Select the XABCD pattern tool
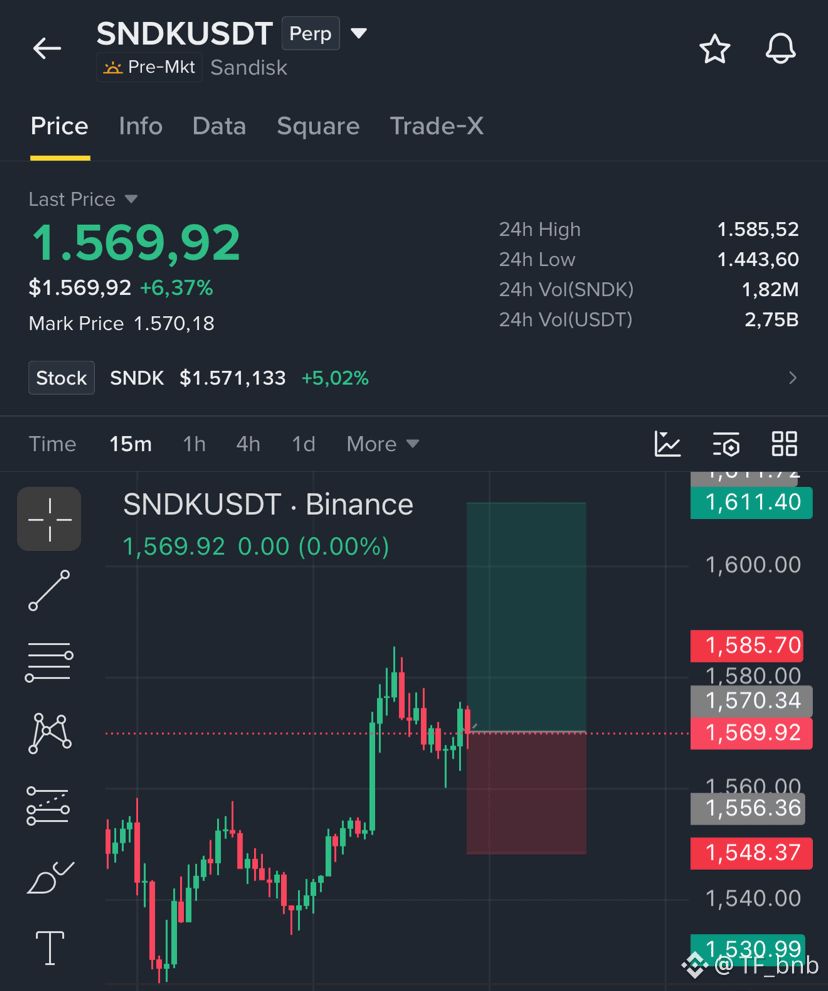The image size is (828, 991). pyautogui.click(x=49, y=733)
